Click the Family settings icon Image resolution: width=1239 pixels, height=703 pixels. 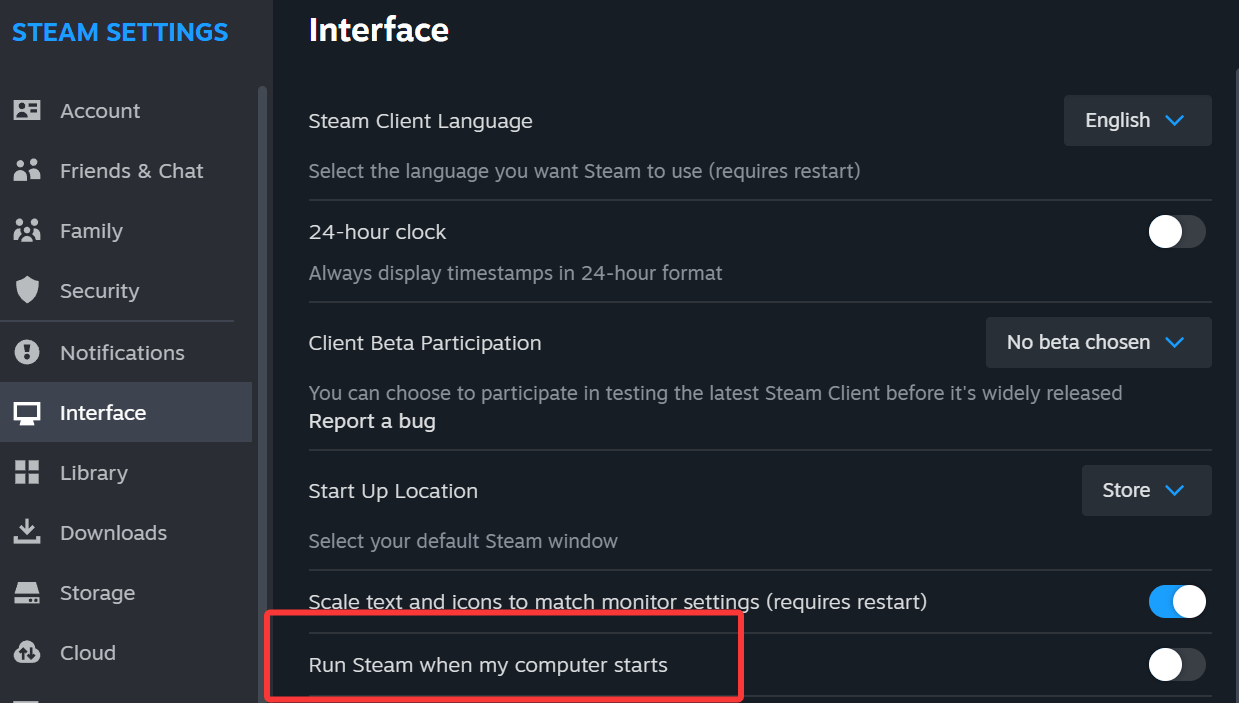point(28,230)
